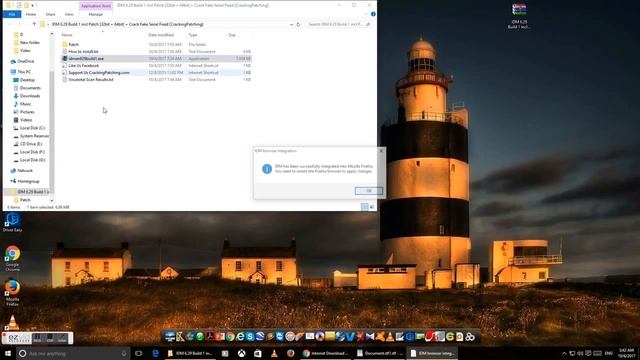Screen dimensions: 640x360
Task: Open Videos in the navigation pane
Action: point(26,120)
